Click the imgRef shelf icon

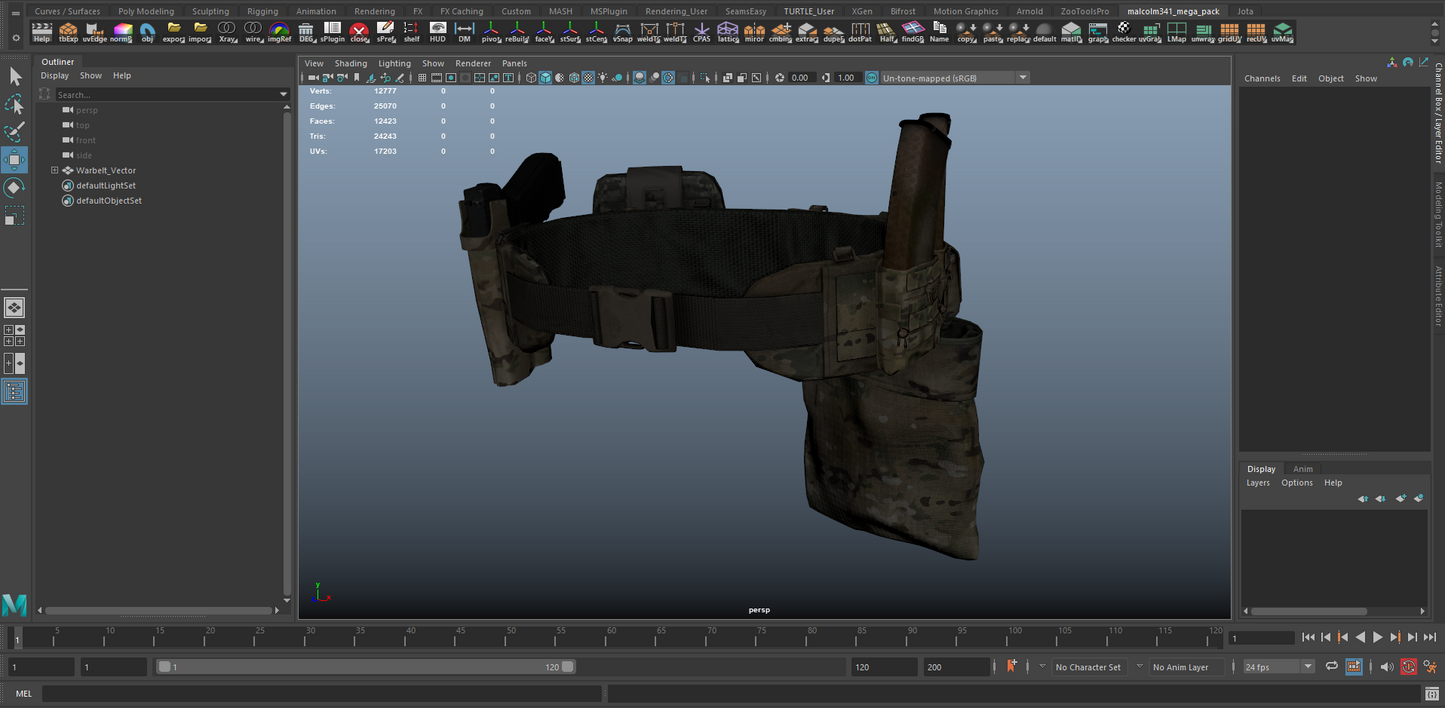pyautogui.click(x=279, y=32)
